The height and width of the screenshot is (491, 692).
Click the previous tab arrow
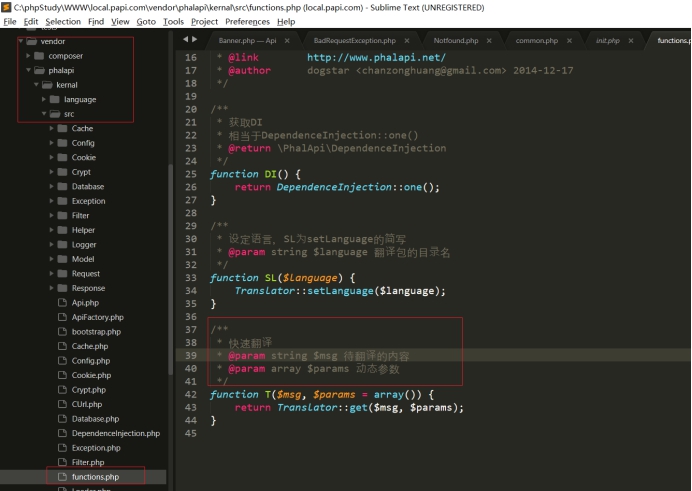185,39
